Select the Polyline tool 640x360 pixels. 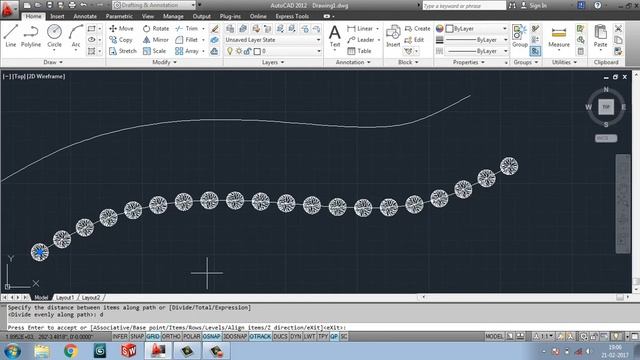tap(31, 36)
